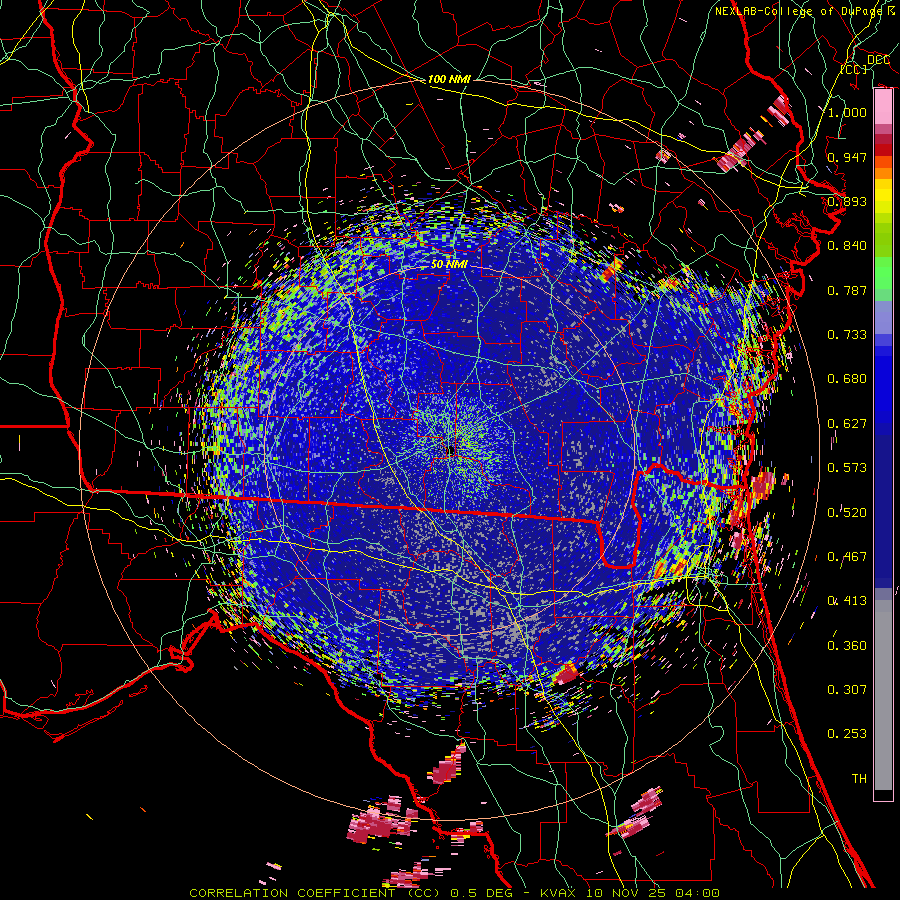Image resolution: width=900 pixels, height=900 pixels.
Task: Select the 0.520 scale label
Action: pyautogui.click(x=847, y=513)
